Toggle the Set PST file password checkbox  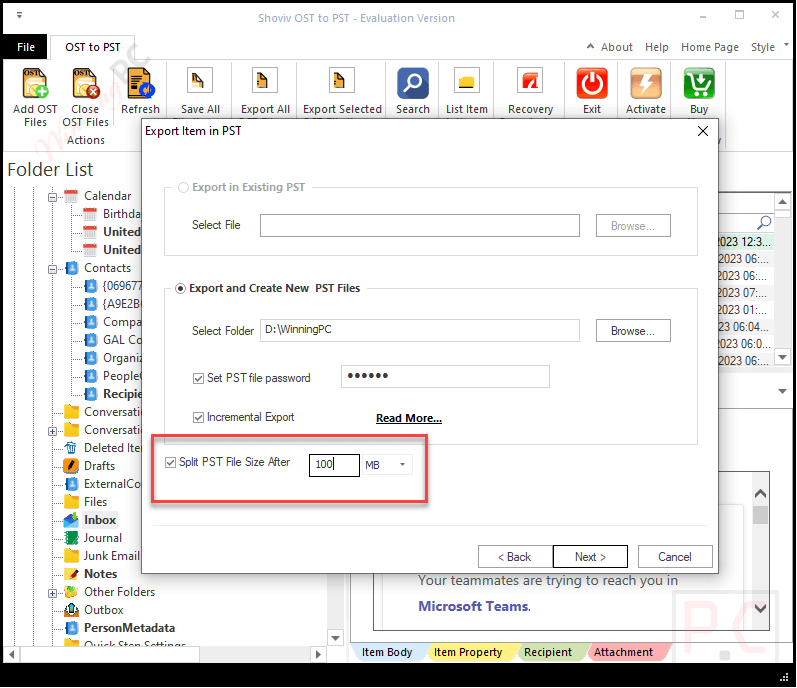[x=198, y=379]
